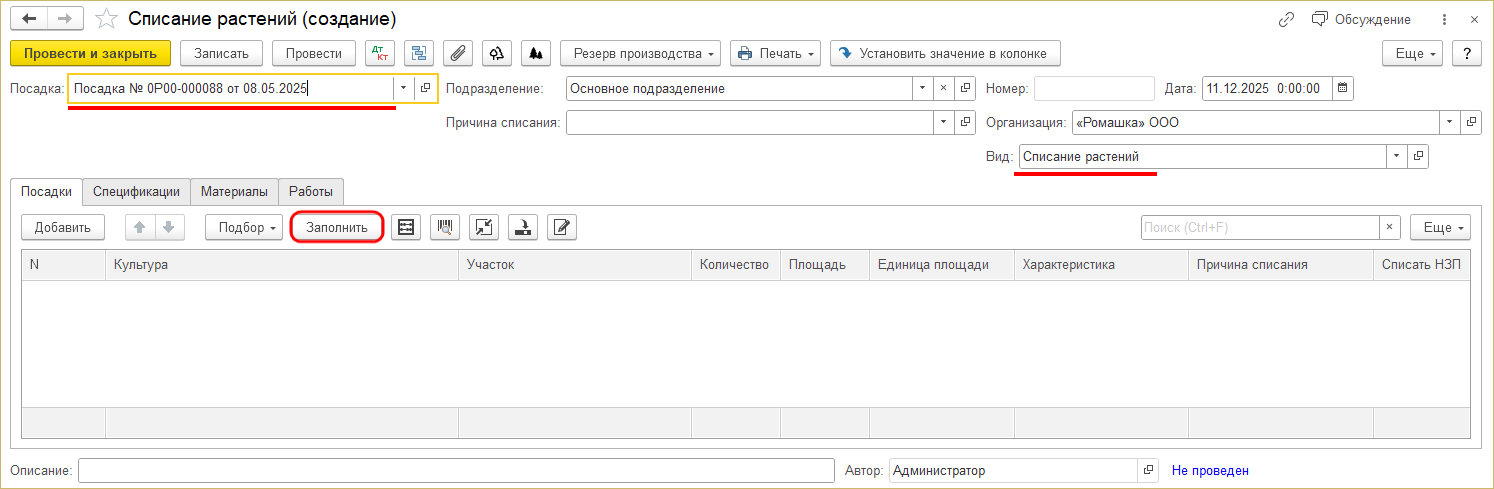Click the calendar icon beside Дата field
1494x489 pixels.
point(1343,89)
